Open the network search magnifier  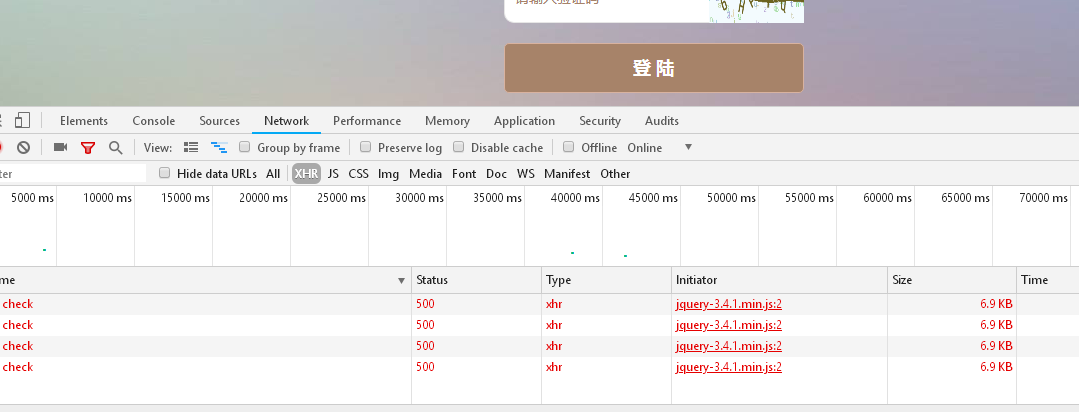[x=116, y=147]
